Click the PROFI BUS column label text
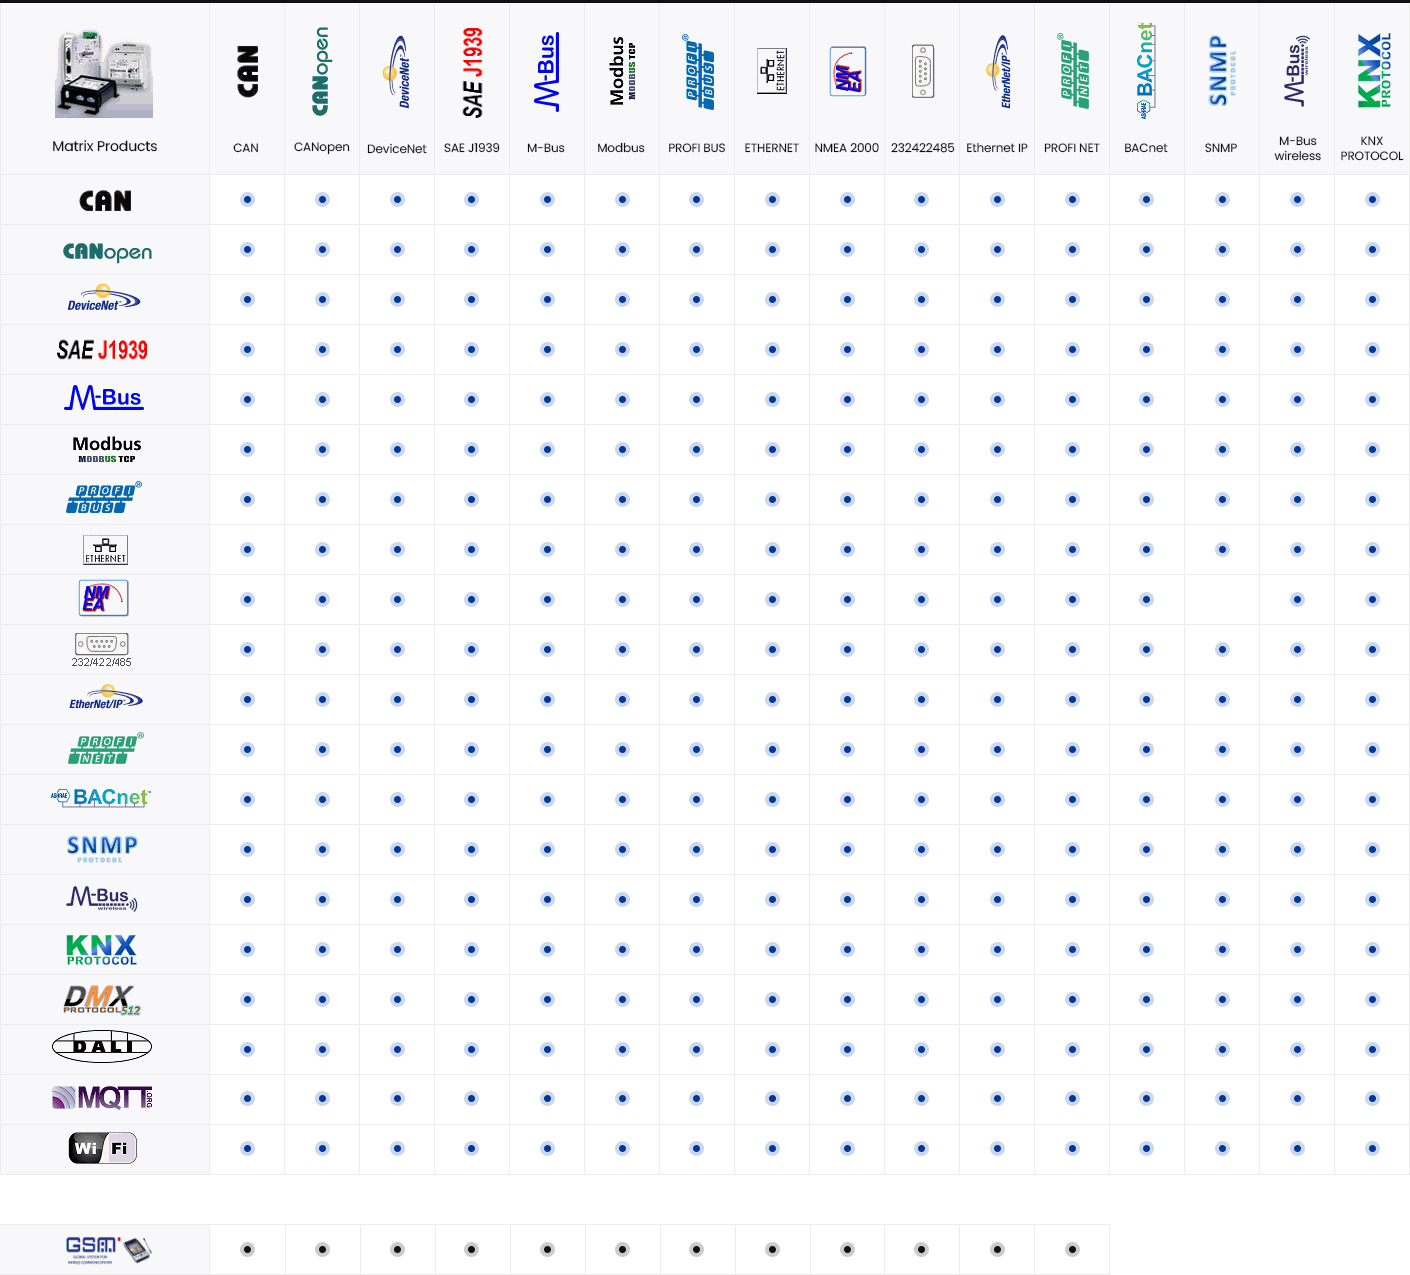 point(697,148)
